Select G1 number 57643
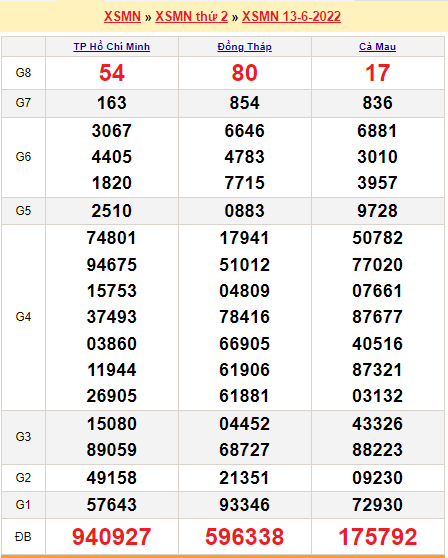Screen dimensions: 448x558 tap(112, 505)
